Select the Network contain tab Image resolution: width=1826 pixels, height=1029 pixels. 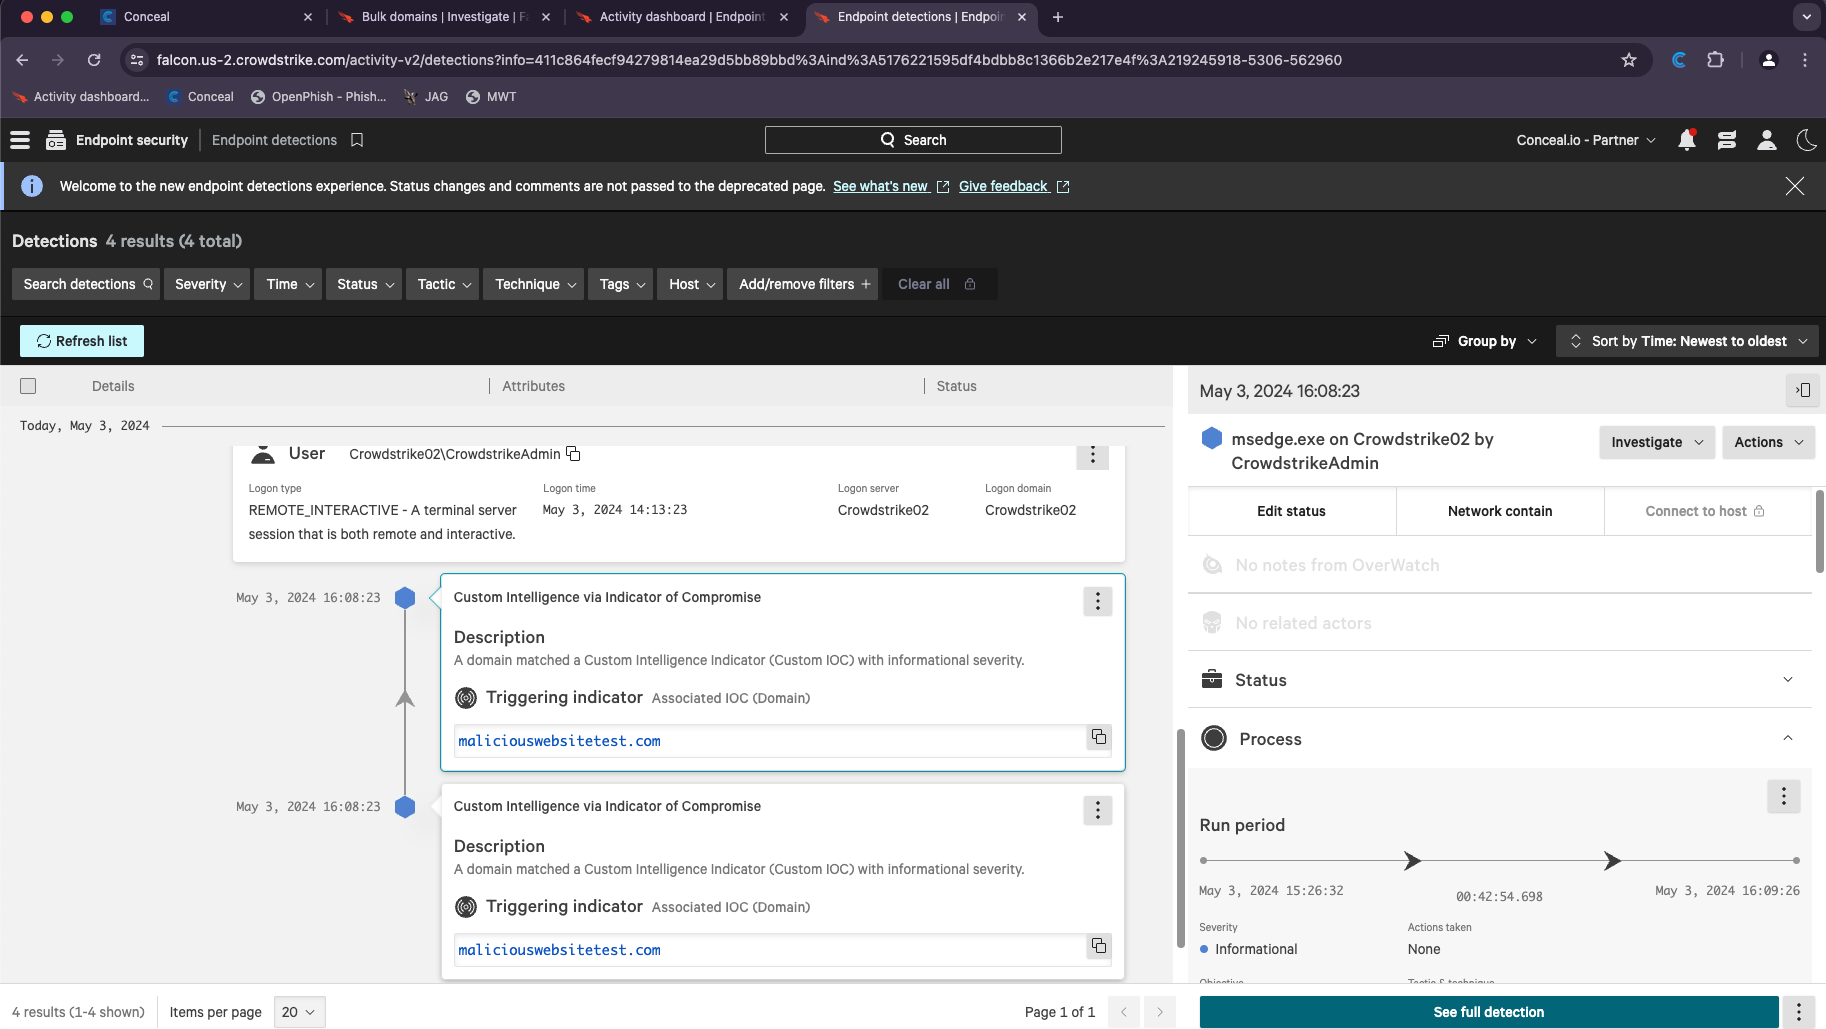point(1500,511)
